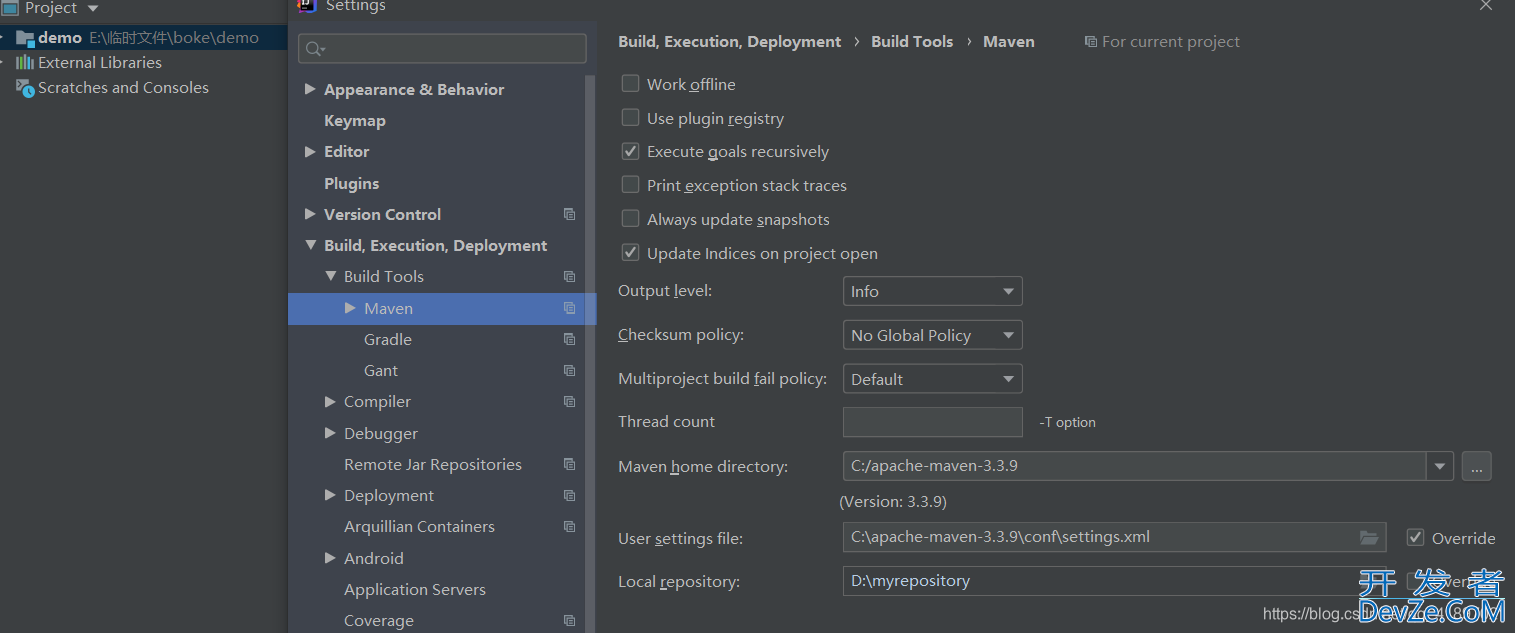Open Arquillian Containers settings
Image resolution: width=1515 pixels, height=633 pixels.
[x=419, y=526]
